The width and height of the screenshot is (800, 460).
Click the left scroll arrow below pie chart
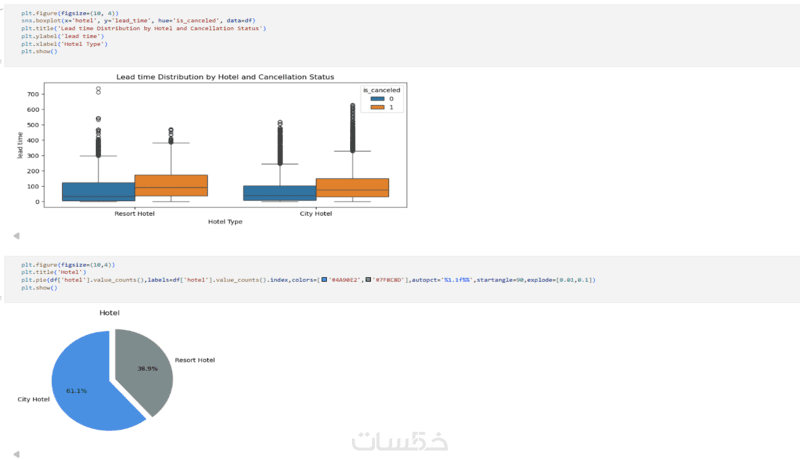coord(16,454)
